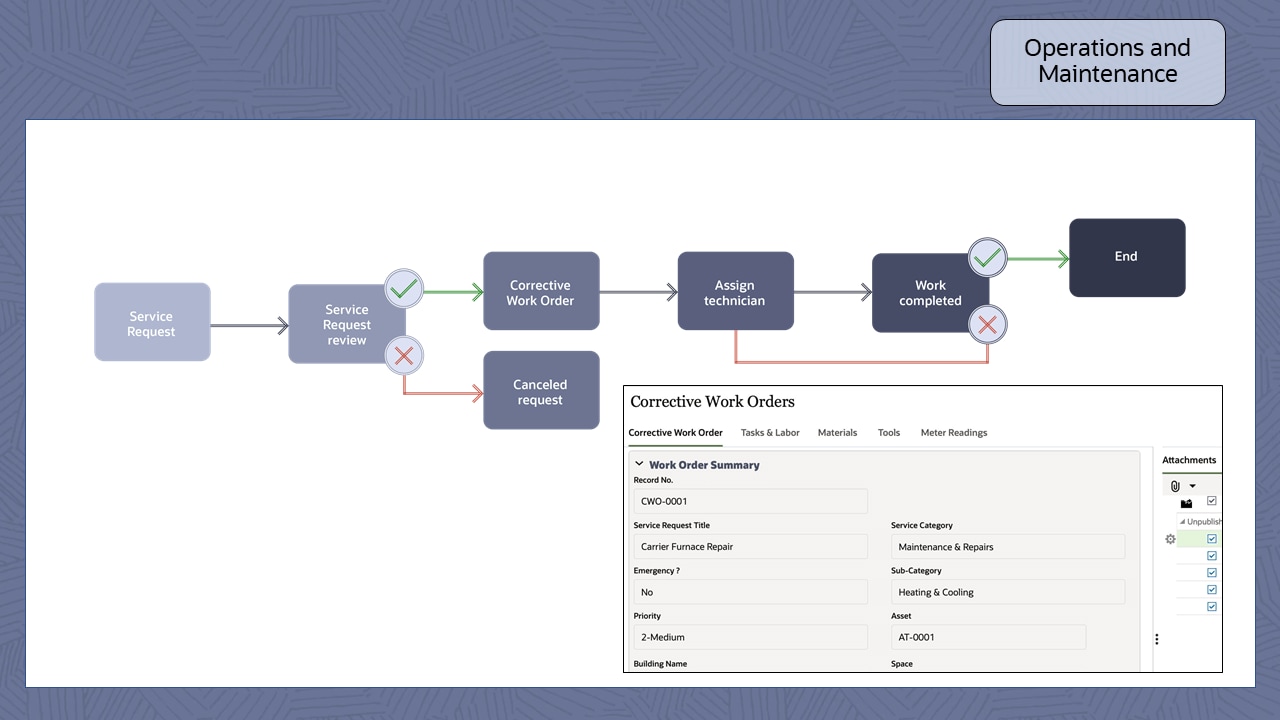Open the settings gear in Attachments panel
The image size is (1280, 720).
point(1170,538)
